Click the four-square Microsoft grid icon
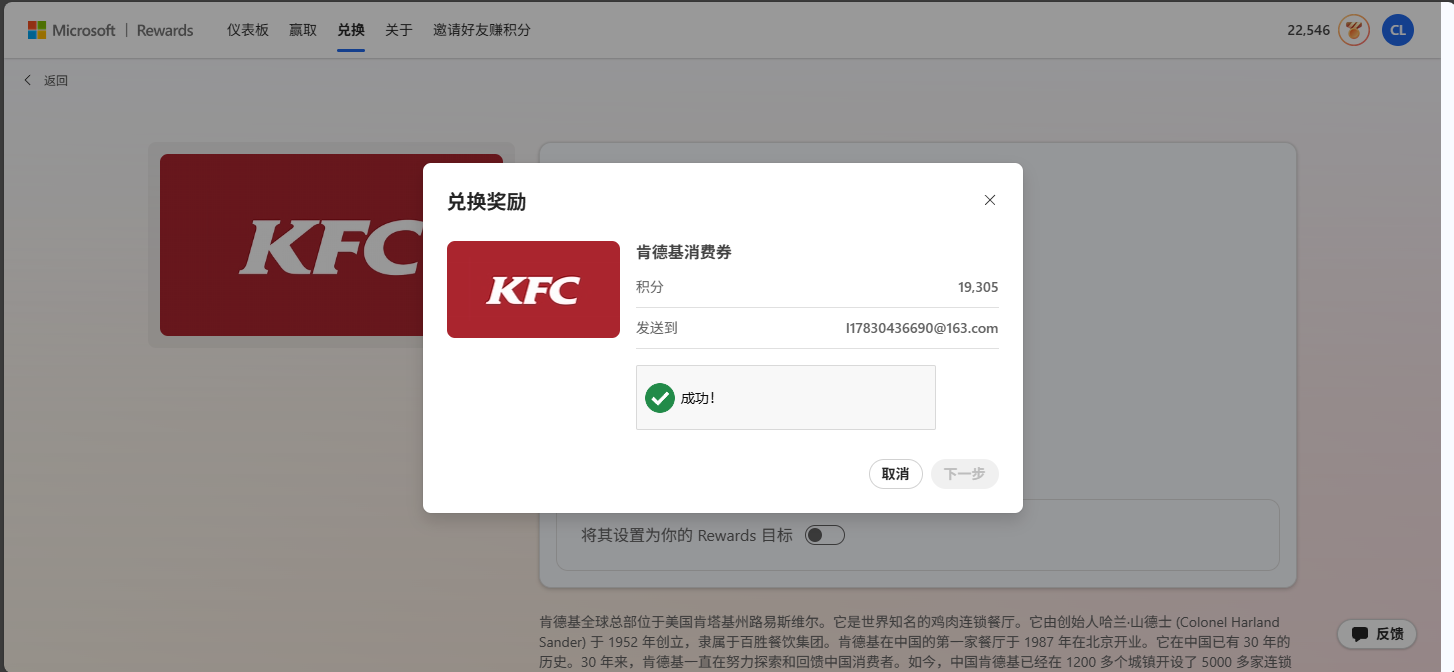 click(36, 29)
